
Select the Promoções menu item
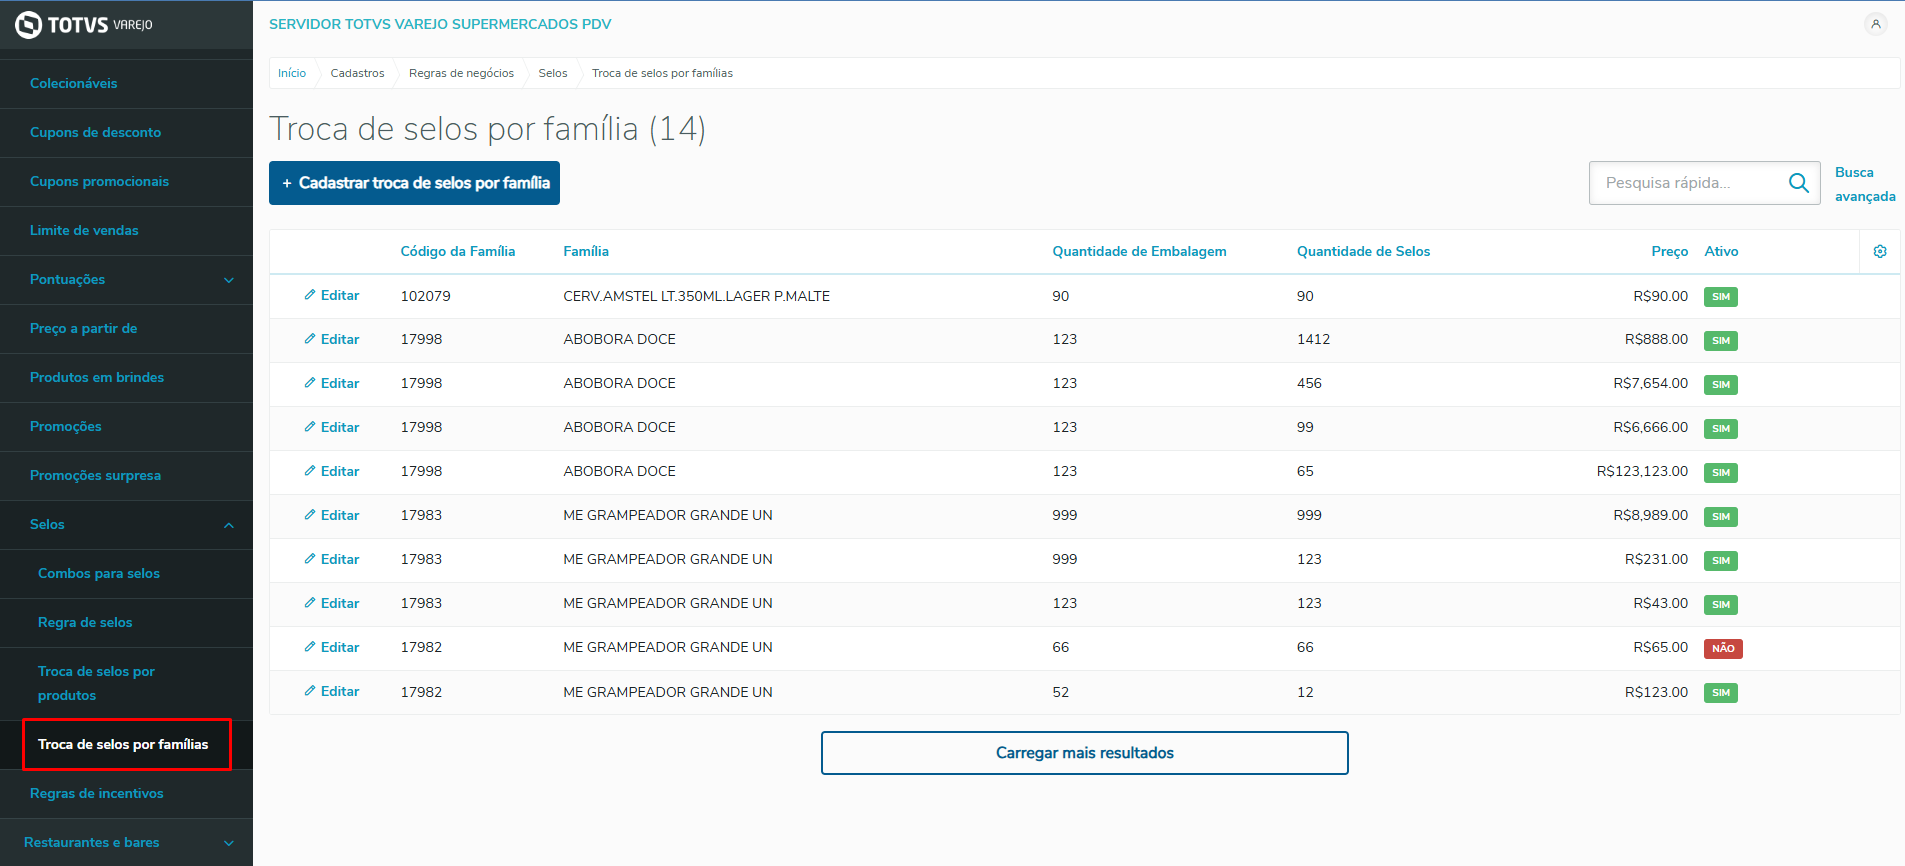pos(66,427)
